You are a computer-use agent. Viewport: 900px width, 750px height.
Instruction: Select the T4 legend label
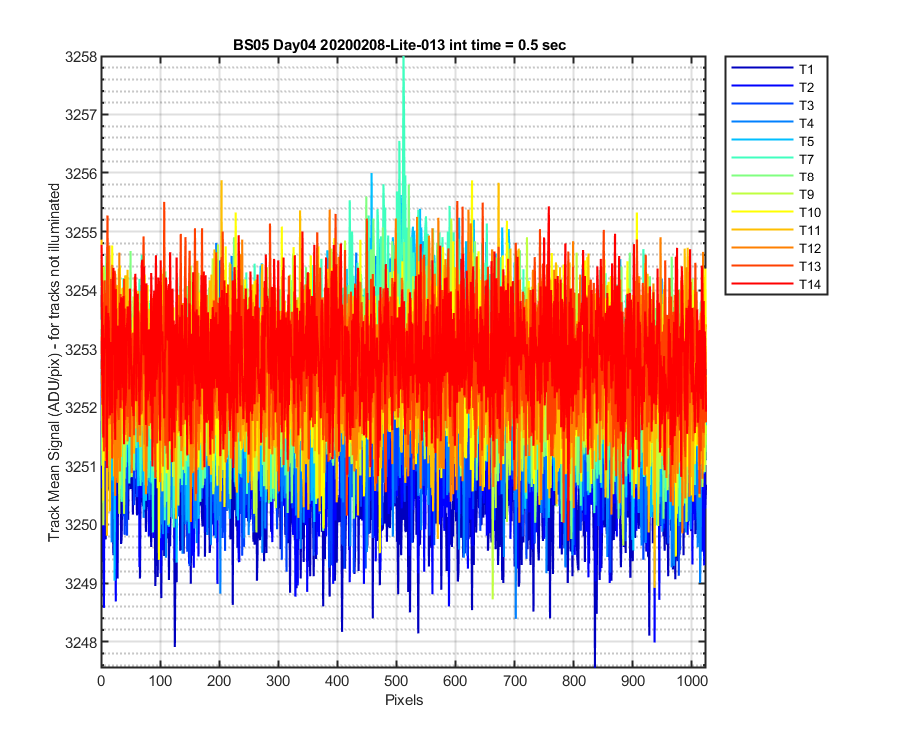[806, 123]
